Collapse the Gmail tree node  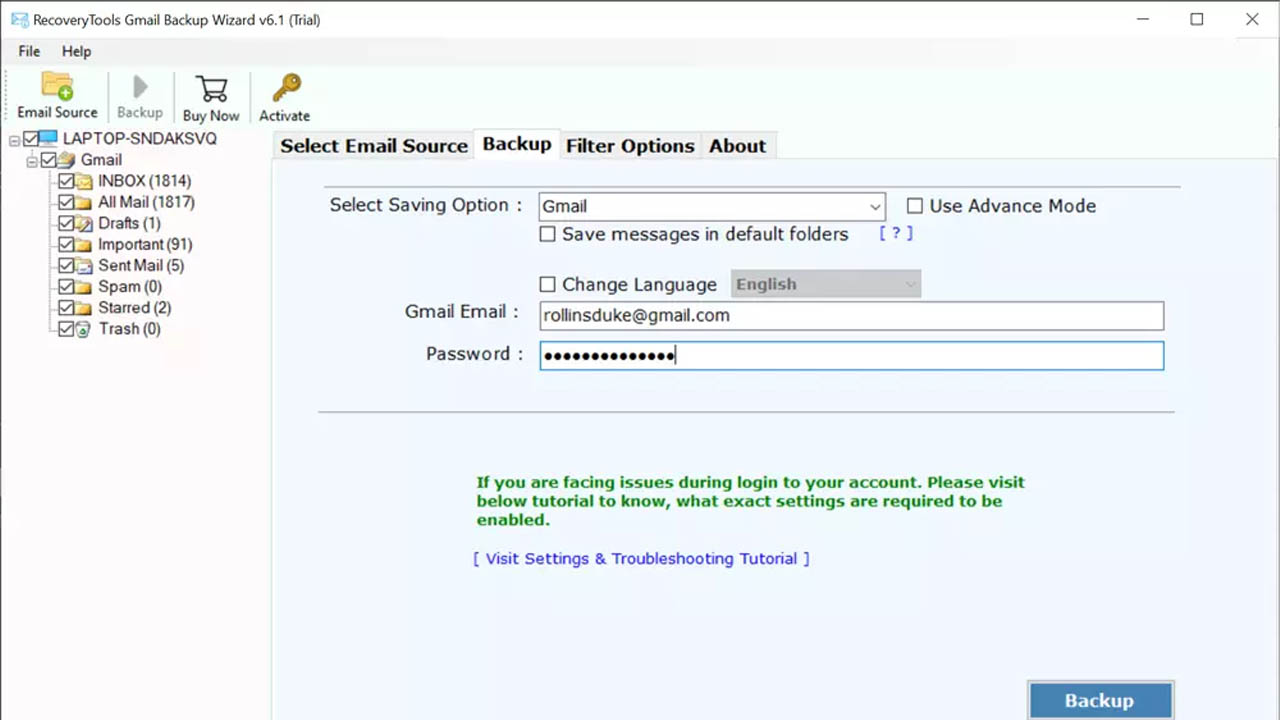click(32, 161)
